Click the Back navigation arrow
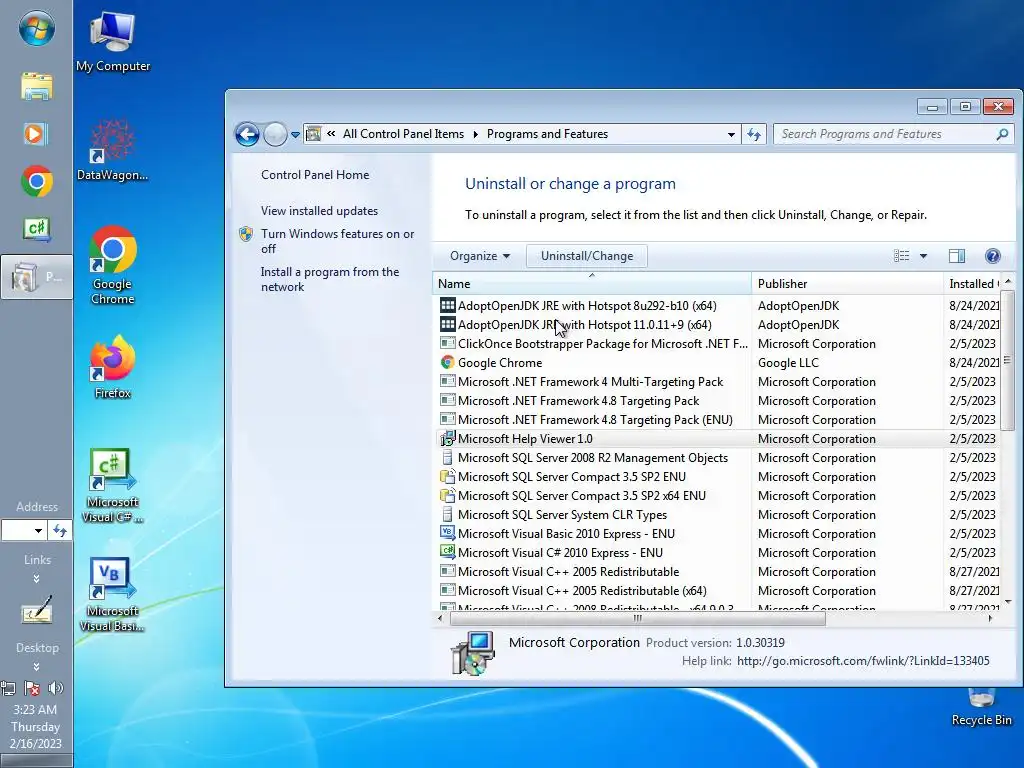Screen dimensions: 1024x768 pyautogui.click(x=247, y=135)
